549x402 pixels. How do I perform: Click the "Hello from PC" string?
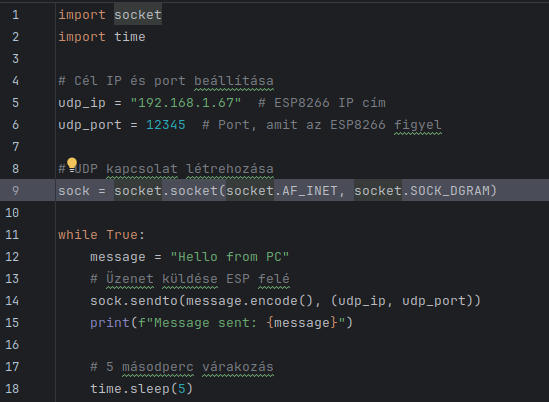[x=230, y=257]
